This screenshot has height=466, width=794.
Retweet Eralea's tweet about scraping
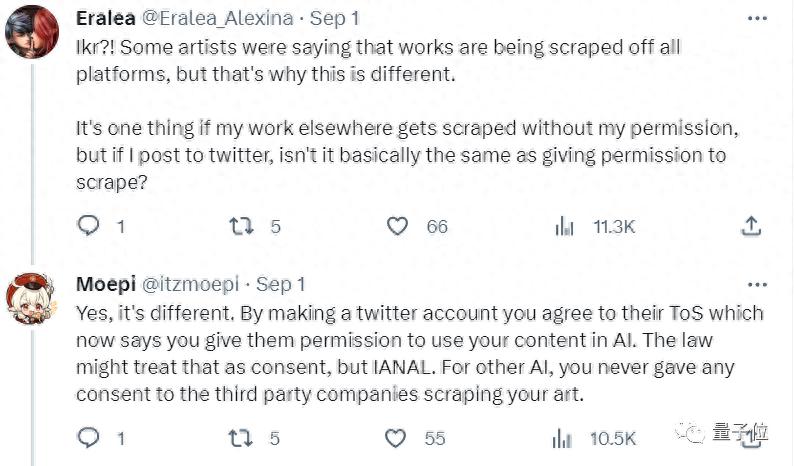tap(240, 227)
